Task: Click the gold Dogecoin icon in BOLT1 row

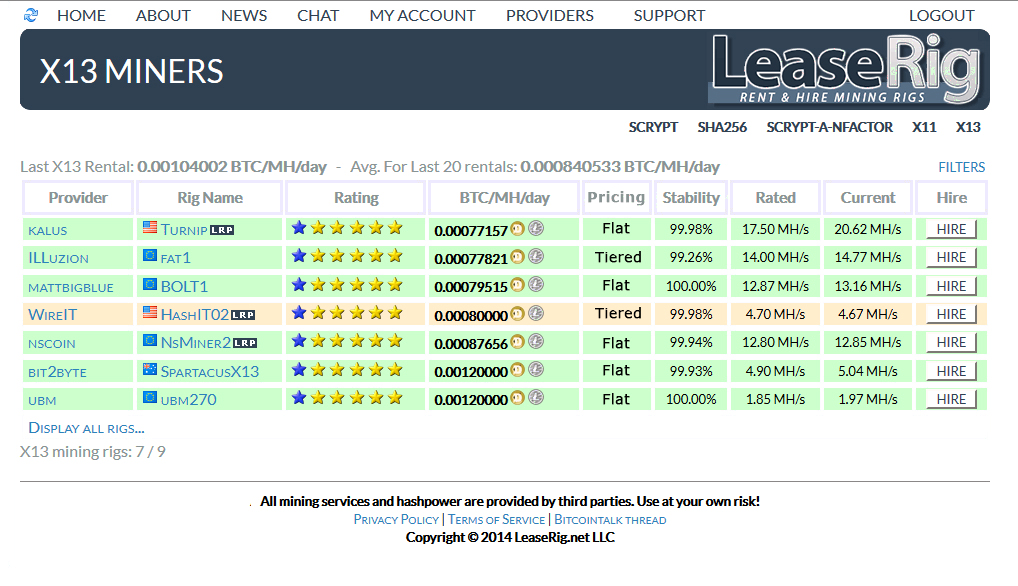Action: pos(517,285)
